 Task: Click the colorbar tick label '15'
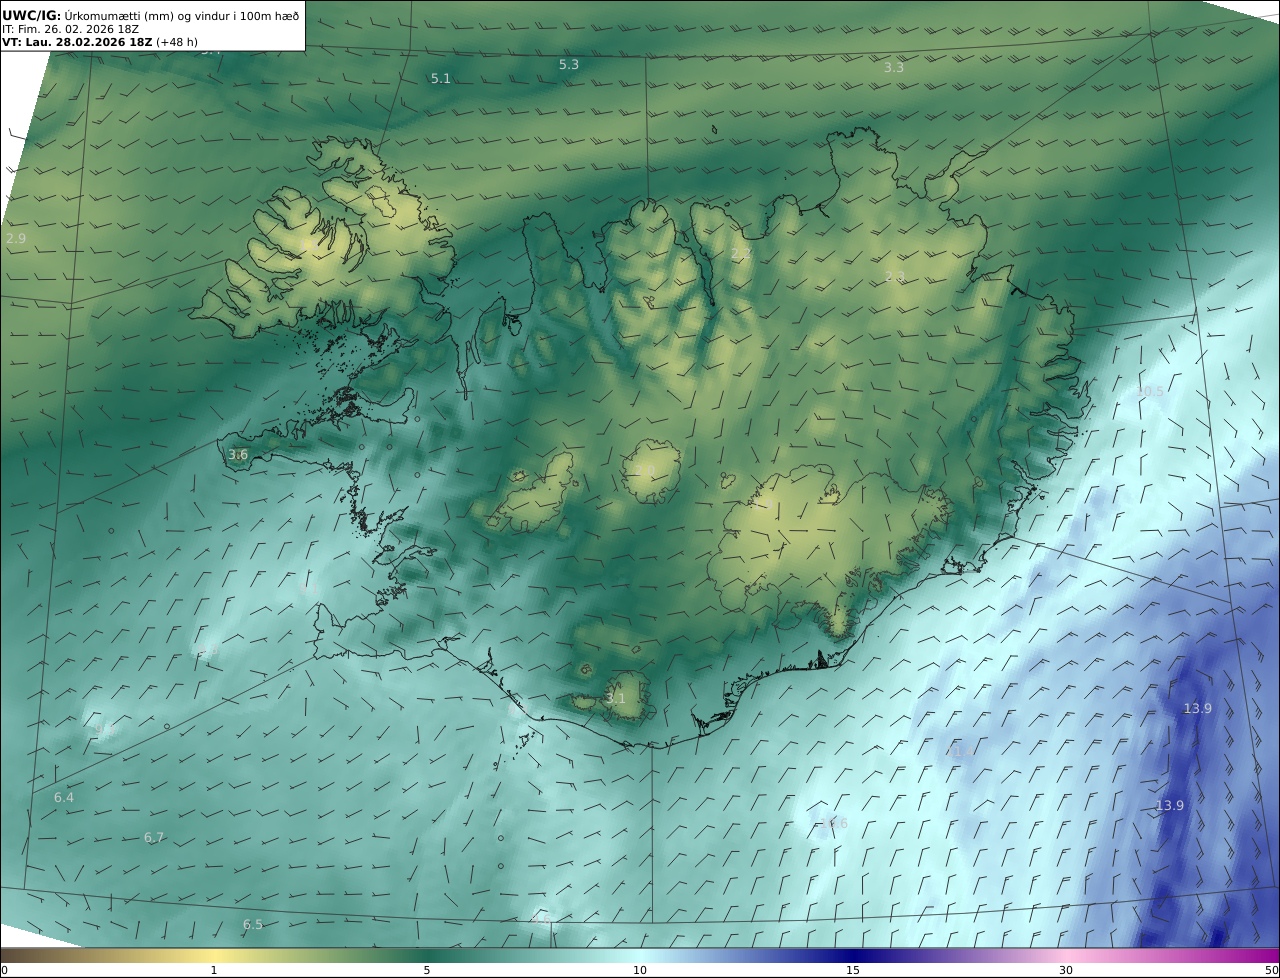[x=853, y=970]
